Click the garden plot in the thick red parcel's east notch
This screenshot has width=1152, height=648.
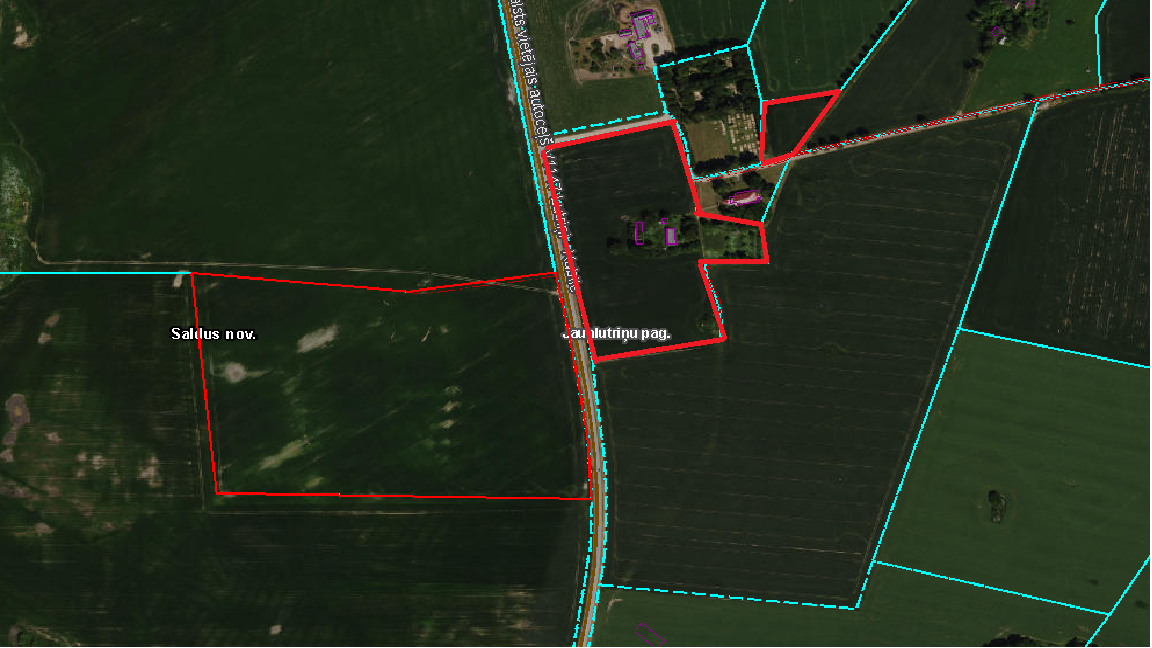[x=734, y=241]
